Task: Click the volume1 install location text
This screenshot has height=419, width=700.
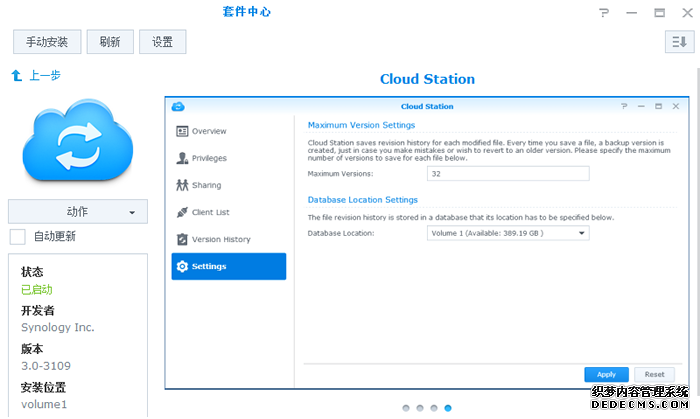Action: pos(44,404)
